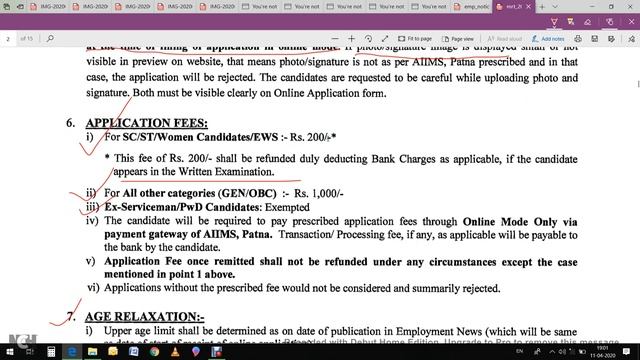The width and height of the screenshot is (640, 360).
Task: Open the Page view options
Action: (x=458, y=39)
